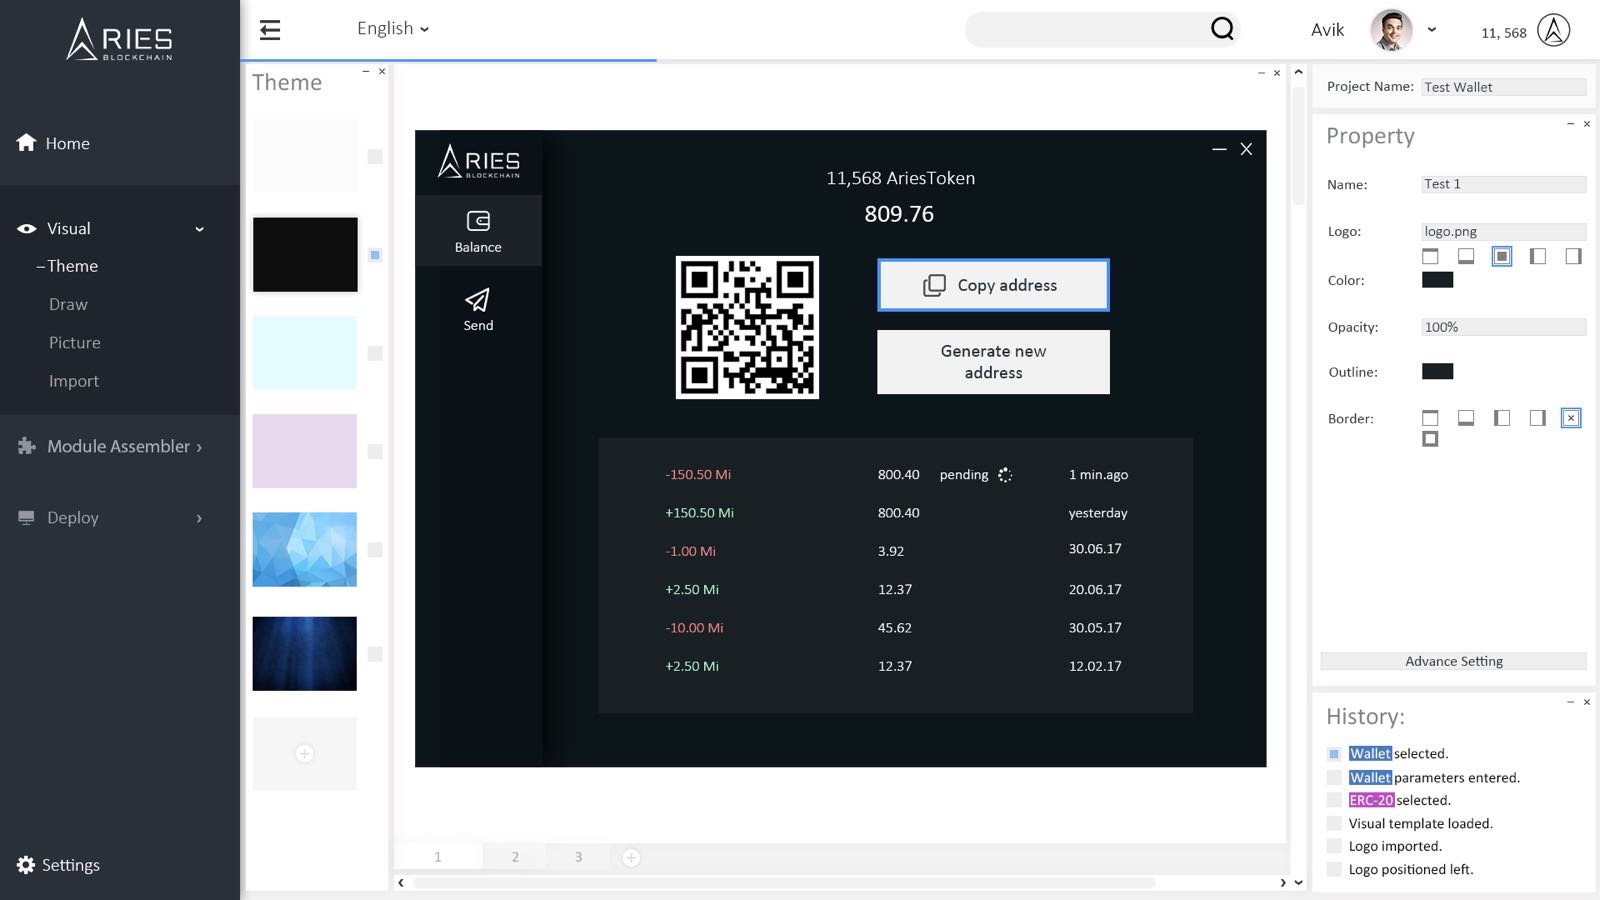
Task: Click Generate new address button
Action: pyautogui.click(x=993, y=362)
